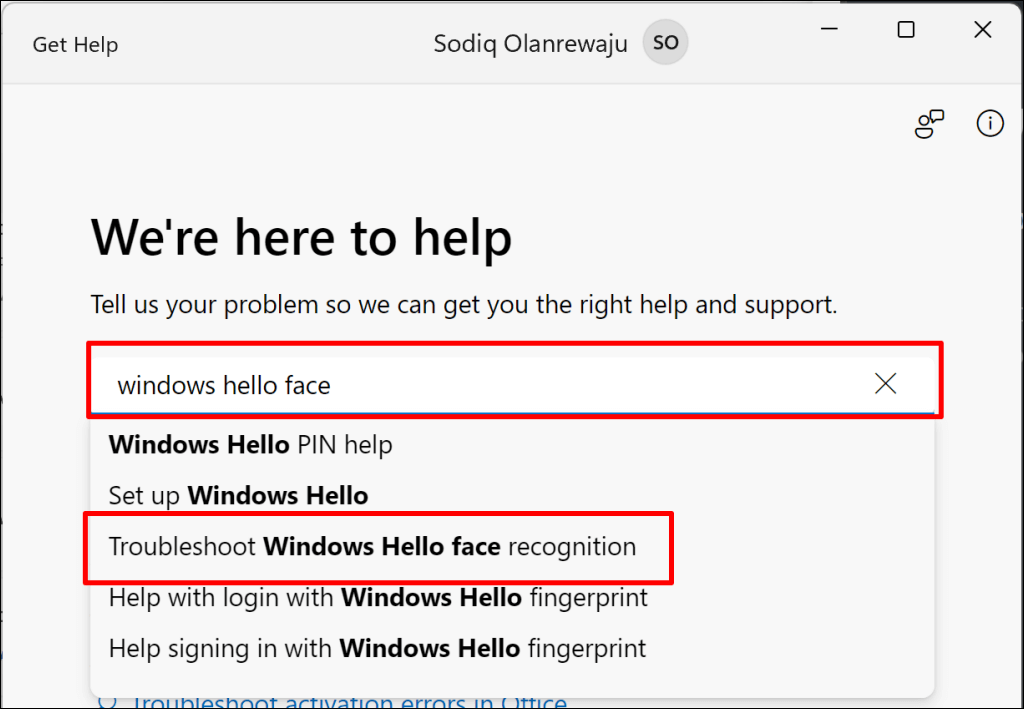Image resolution: width=1024 pixels, height=709 pixels.
Task: Select 'Help signing in with Windows Hello fingerprint'
Action: (377, 648)
